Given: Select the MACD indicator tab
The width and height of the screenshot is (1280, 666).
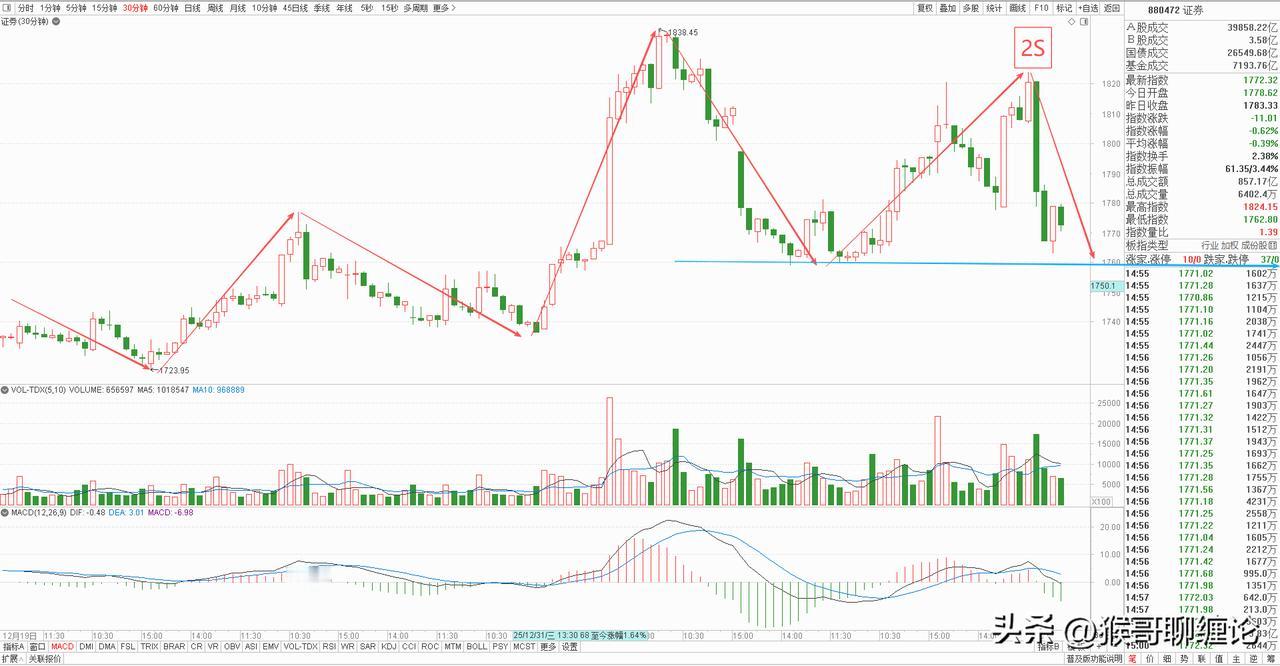Looking at the screenshot, I should [x=63, y=647].
